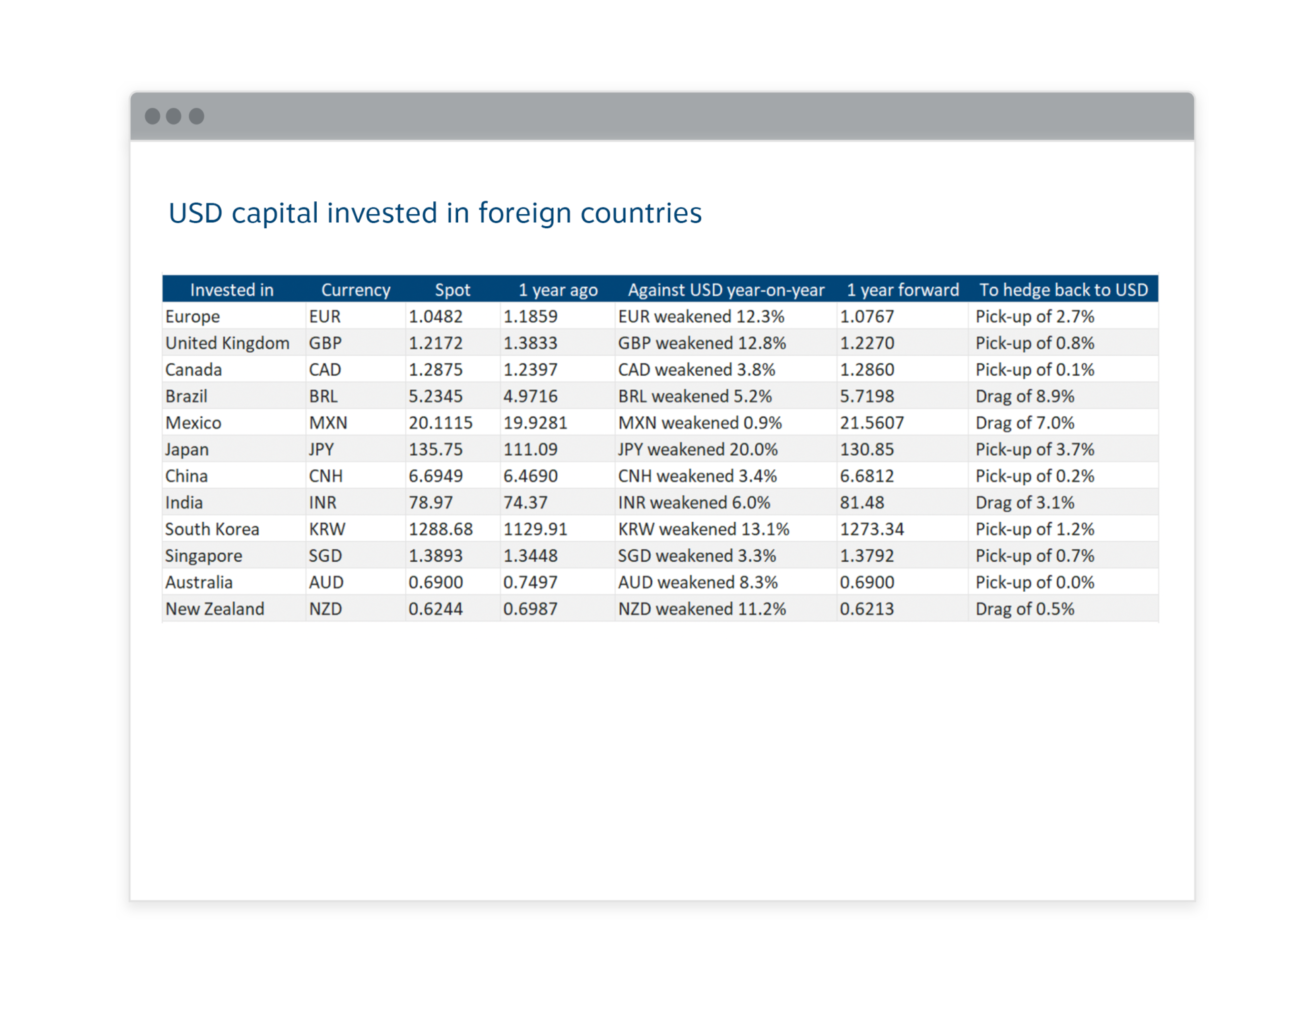
Task: Select the 'Drag of 8.9%' cell
Action: click(x=1024, y=396)
